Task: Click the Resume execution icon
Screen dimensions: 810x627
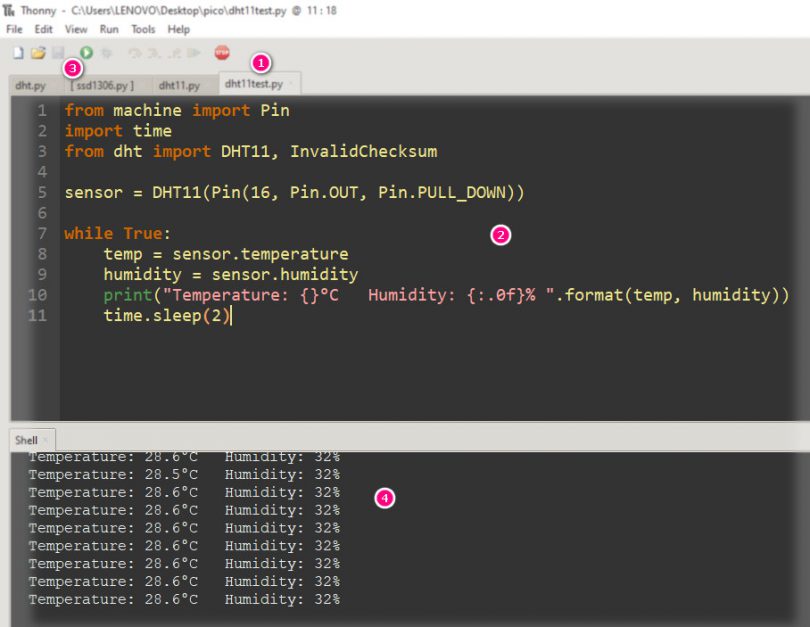Action: (195, 52)
